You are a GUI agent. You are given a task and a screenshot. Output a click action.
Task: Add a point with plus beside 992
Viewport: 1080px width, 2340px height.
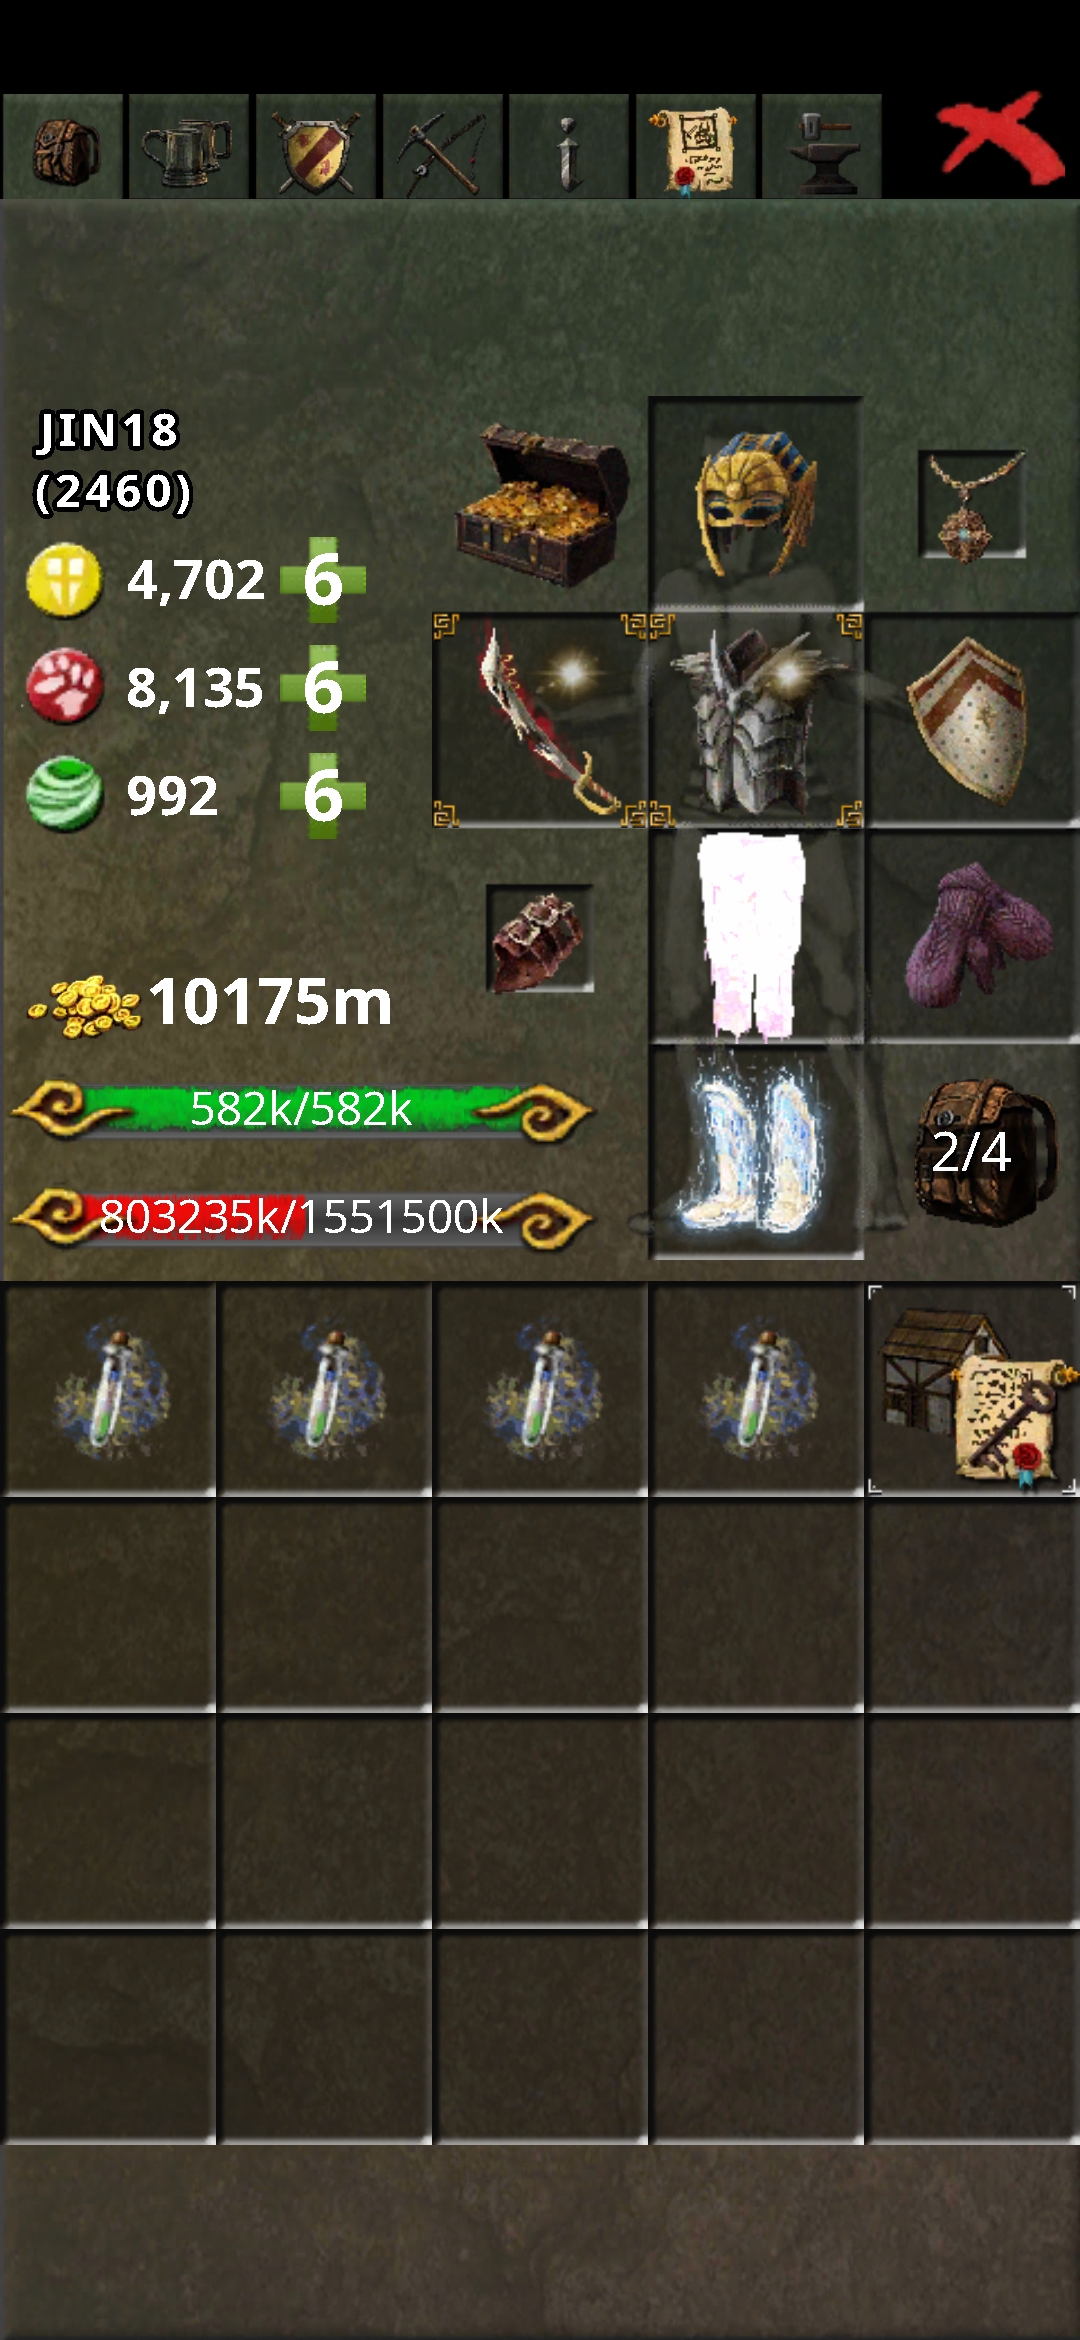pyautogui.click(x=323, y=796)
